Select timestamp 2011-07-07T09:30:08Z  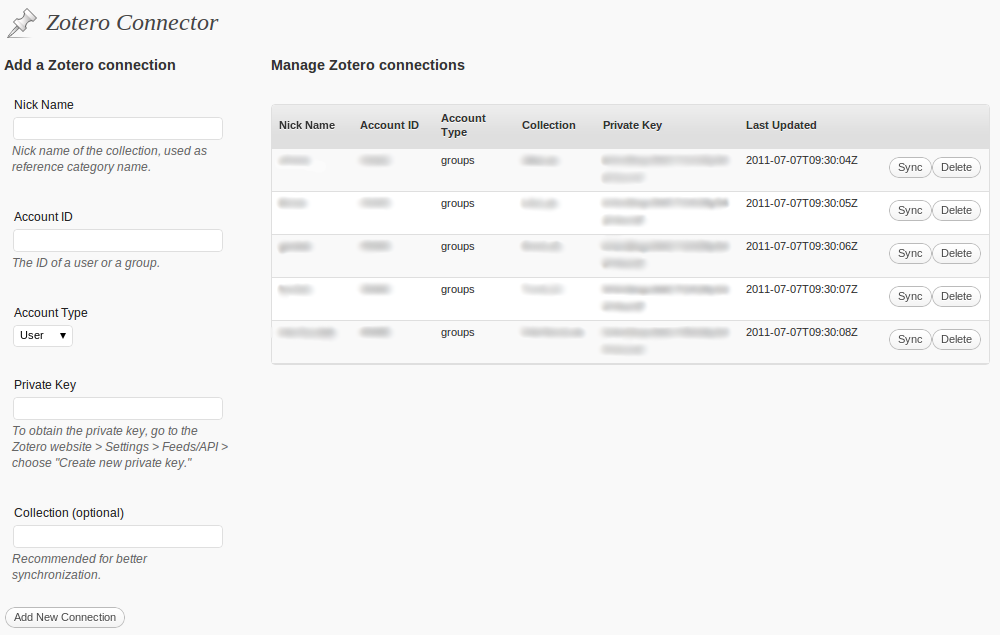click(802, 332)
